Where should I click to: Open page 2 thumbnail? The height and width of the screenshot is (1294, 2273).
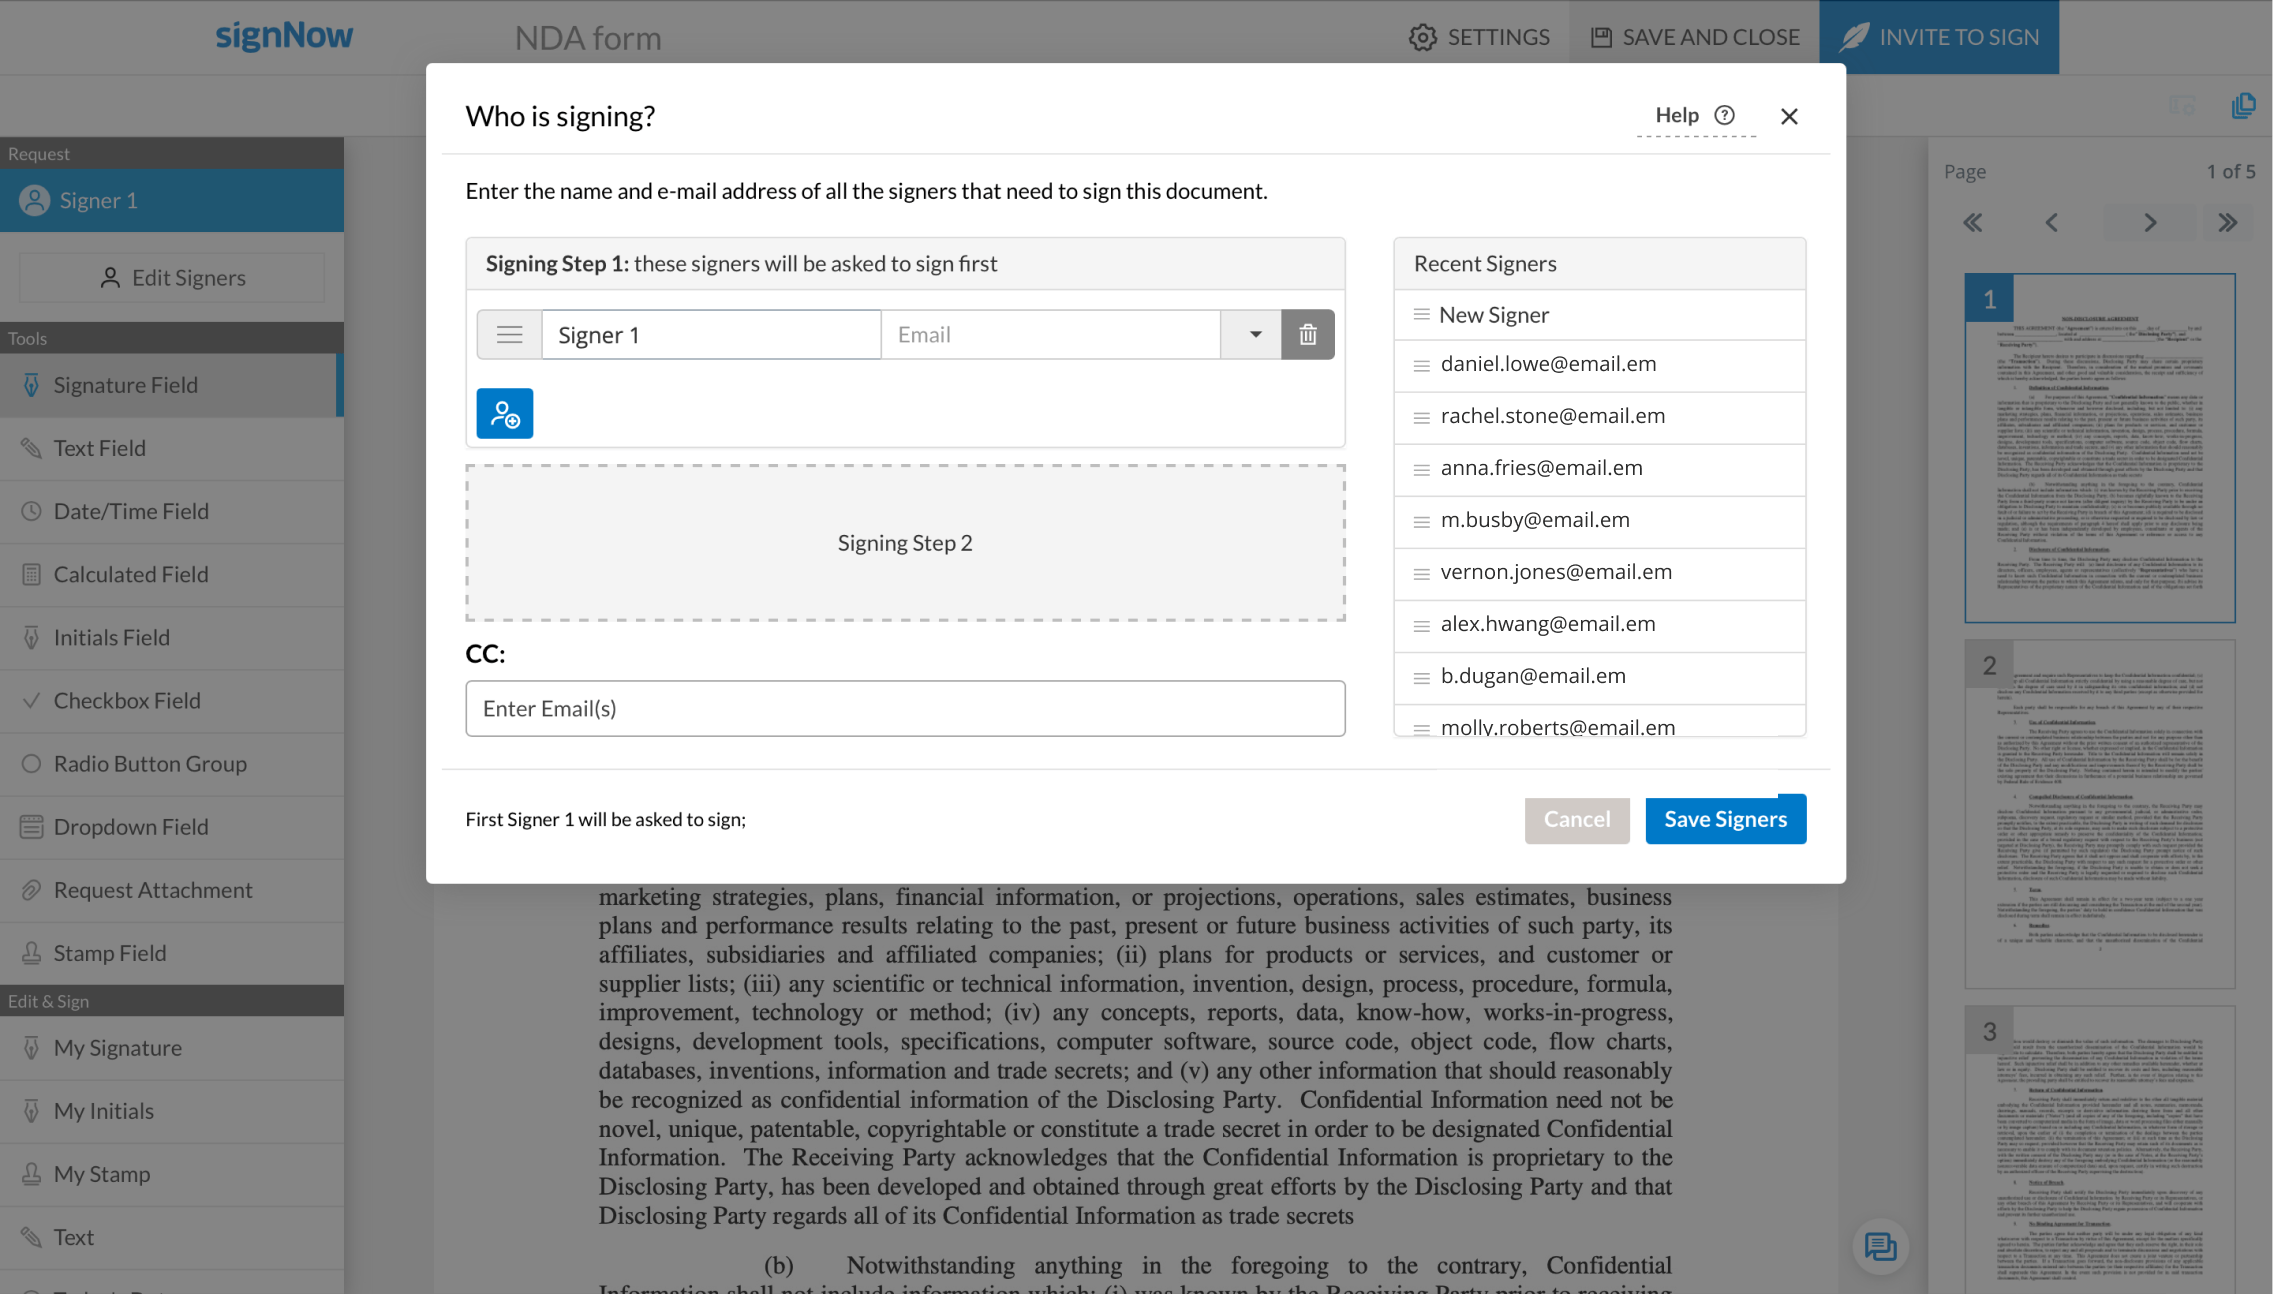[x=2099, y=814]
